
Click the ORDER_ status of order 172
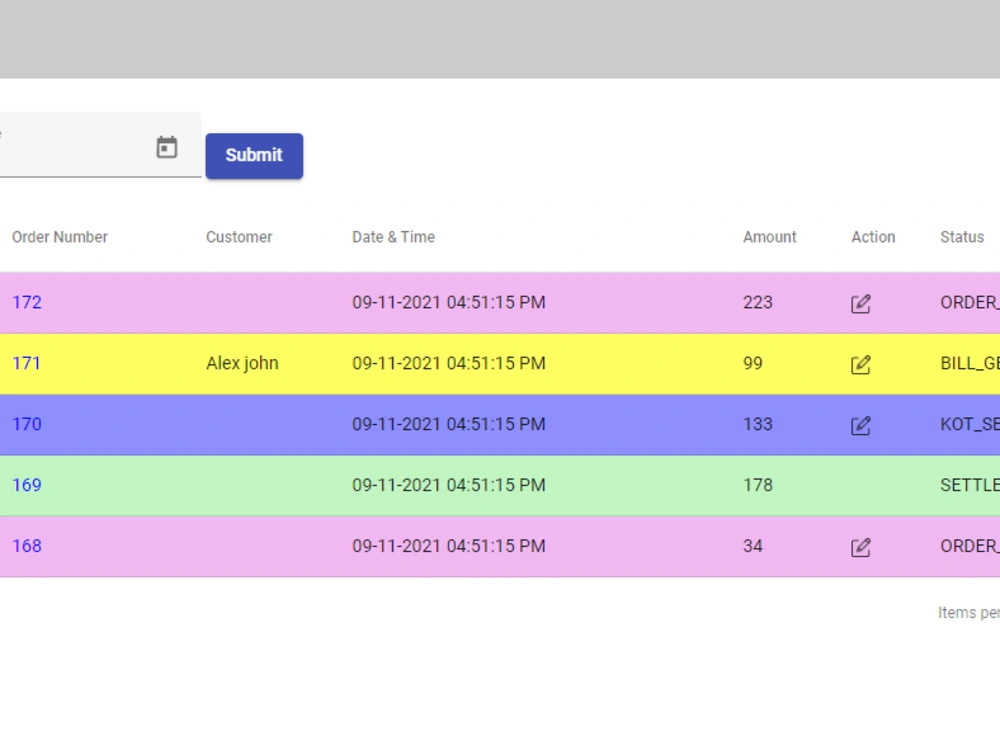970,302
